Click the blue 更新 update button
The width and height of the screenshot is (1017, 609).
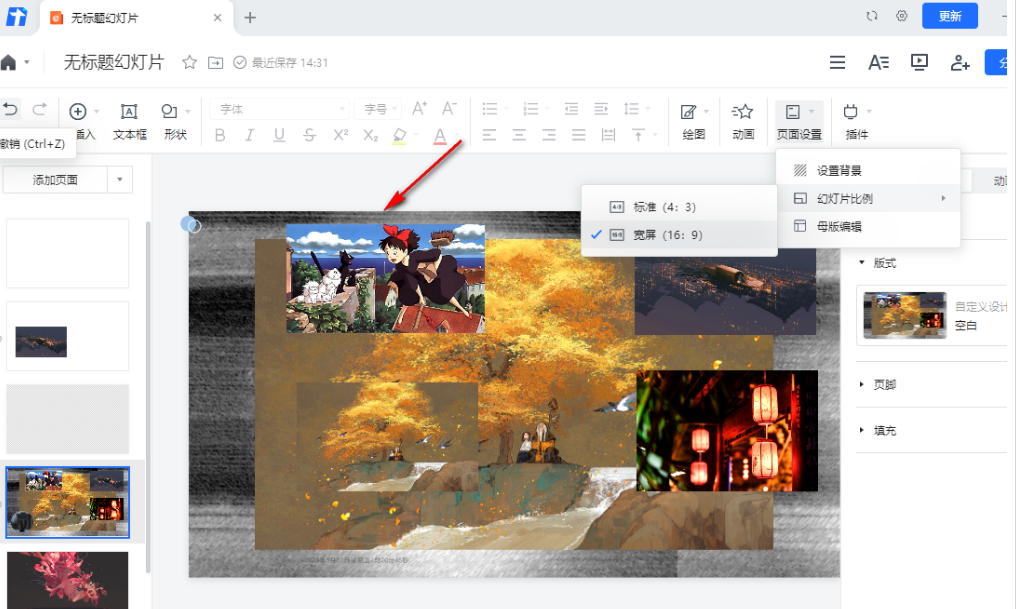click(949, 16)
